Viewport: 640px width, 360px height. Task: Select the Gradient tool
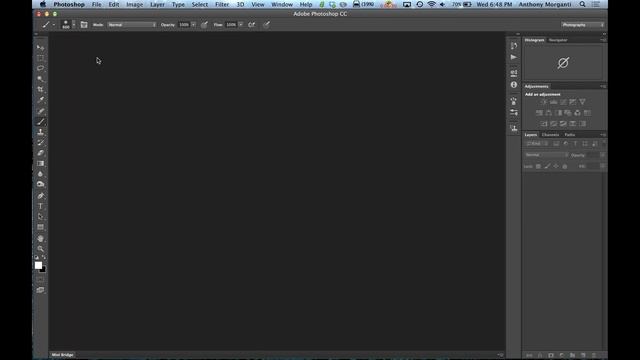coord(40,163)
